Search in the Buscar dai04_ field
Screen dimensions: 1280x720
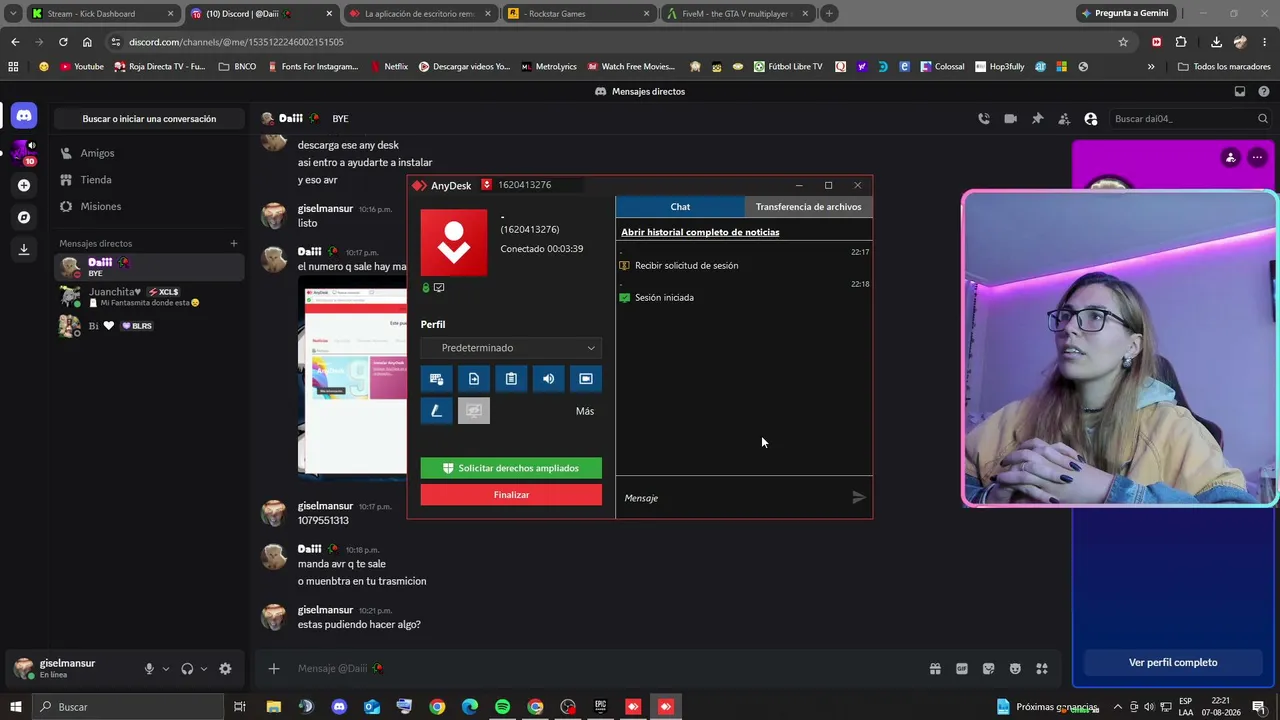click(x=1190, y=119)
